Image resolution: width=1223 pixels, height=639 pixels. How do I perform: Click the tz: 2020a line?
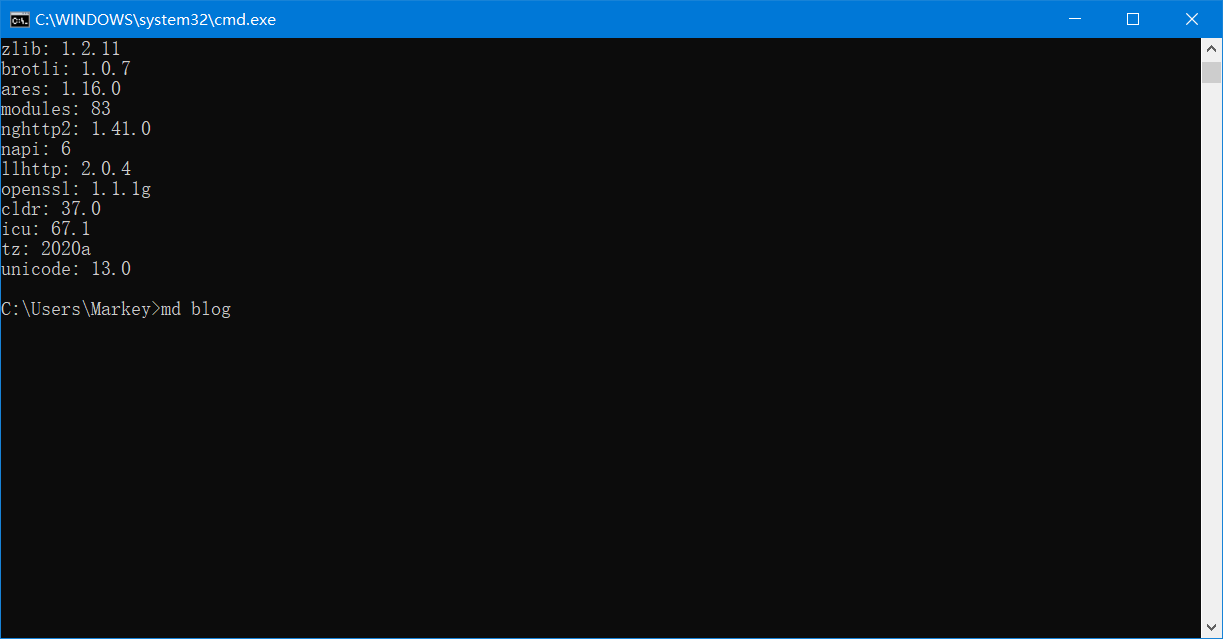pos(46,249)
